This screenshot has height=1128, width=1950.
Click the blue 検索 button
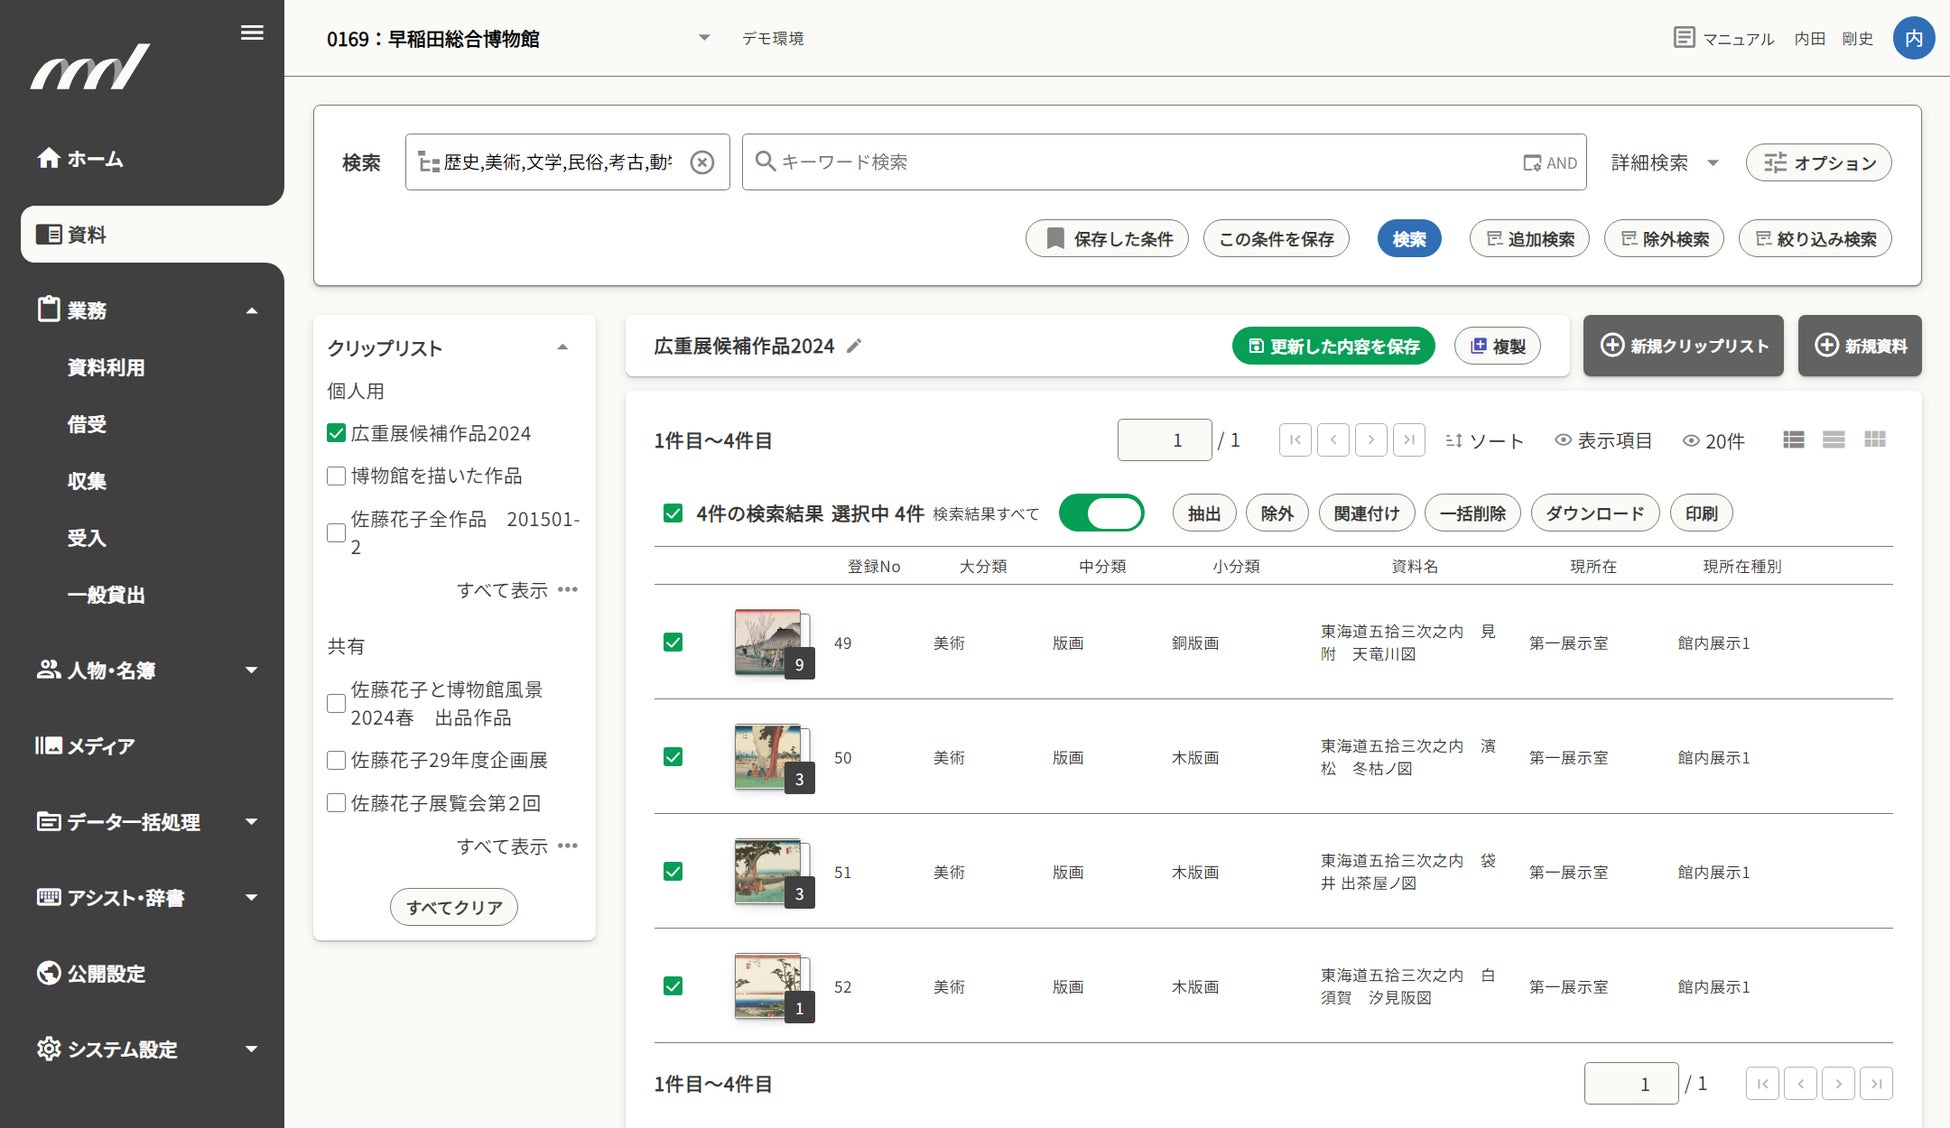pyautogui.click(x=1408, y=239)
